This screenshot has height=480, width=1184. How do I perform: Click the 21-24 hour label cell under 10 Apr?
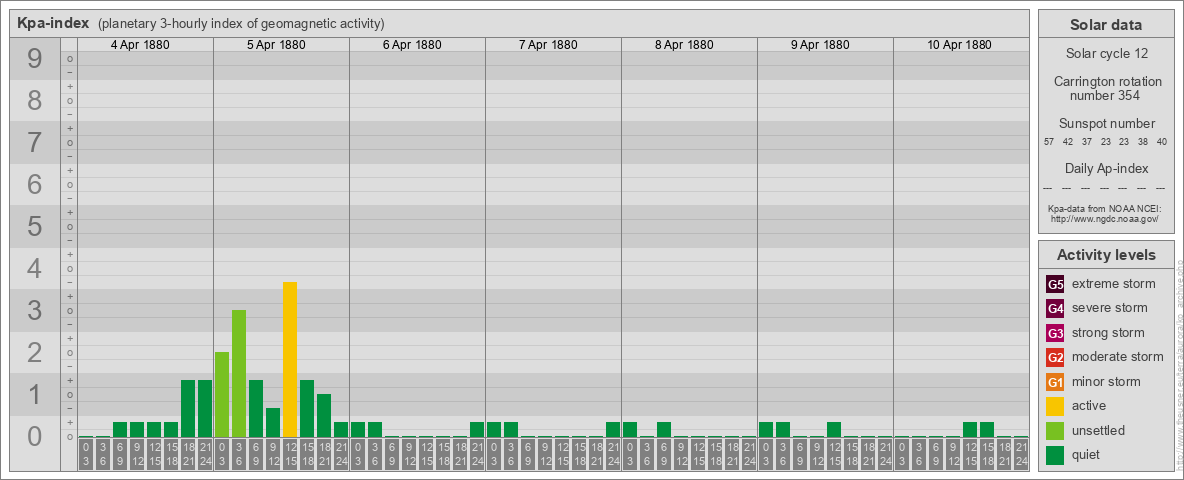(1021, 455)
